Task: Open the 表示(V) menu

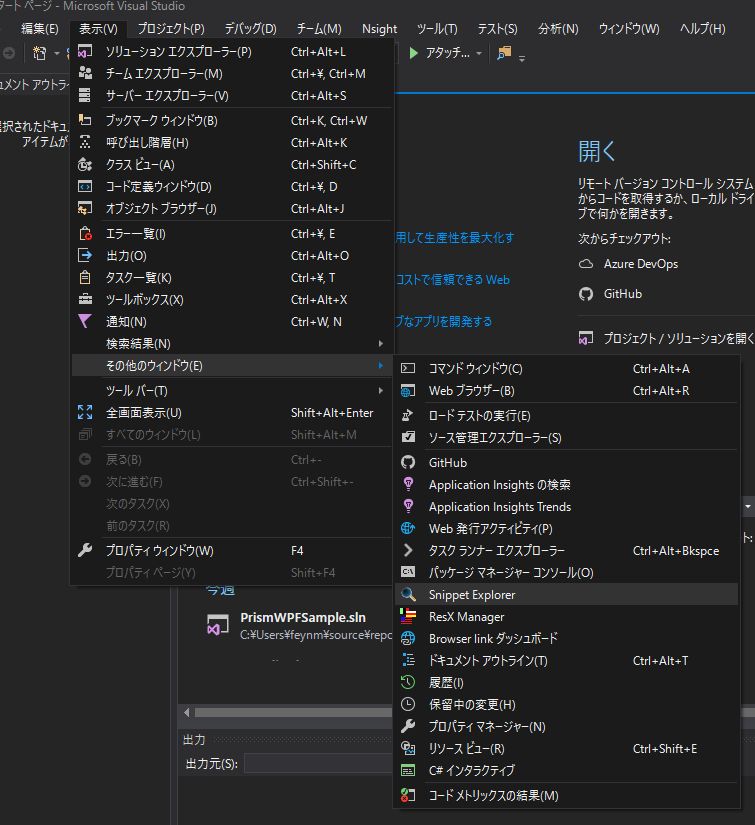Action: coord(98,28)
